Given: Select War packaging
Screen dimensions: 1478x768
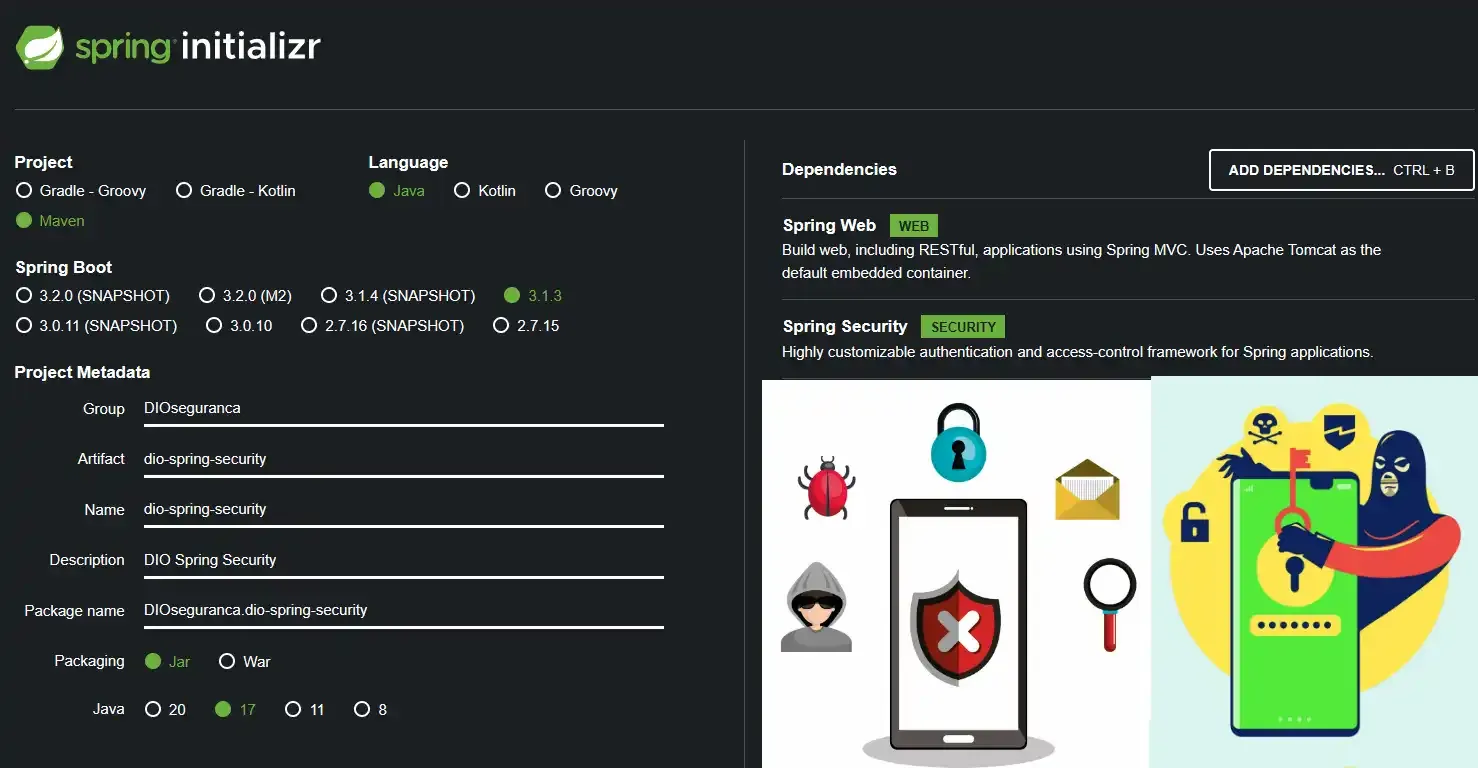Looking at the screenshot, I should click(244, 662).
